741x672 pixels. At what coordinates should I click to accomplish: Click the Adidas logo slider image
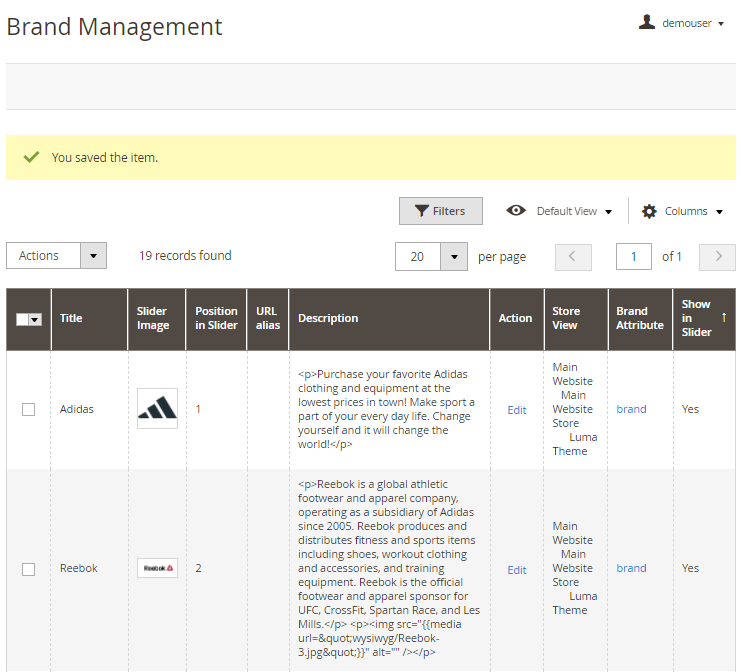(x=157, y=409)
